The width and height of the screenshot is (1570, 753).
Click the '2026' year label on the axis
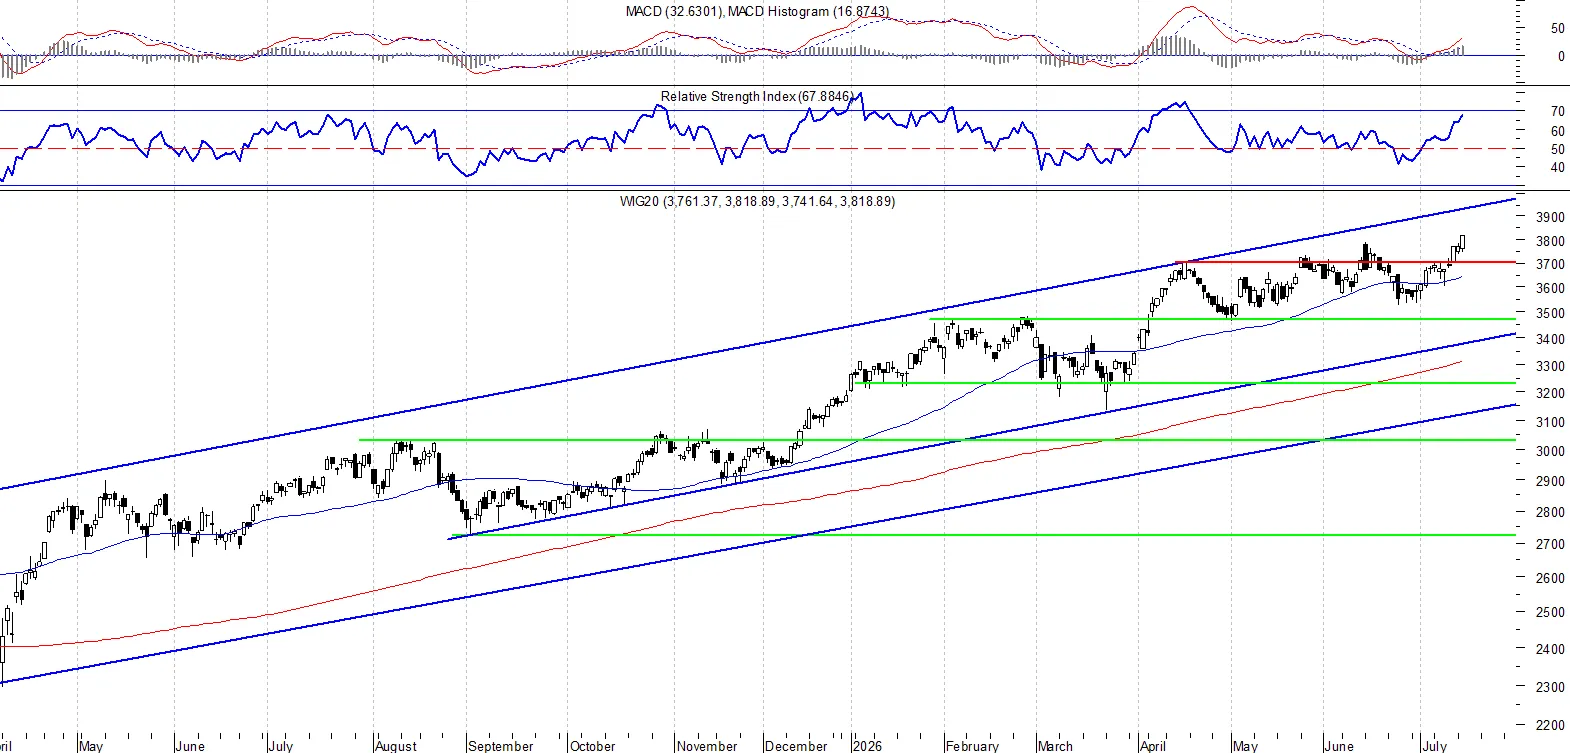[867, 746]
